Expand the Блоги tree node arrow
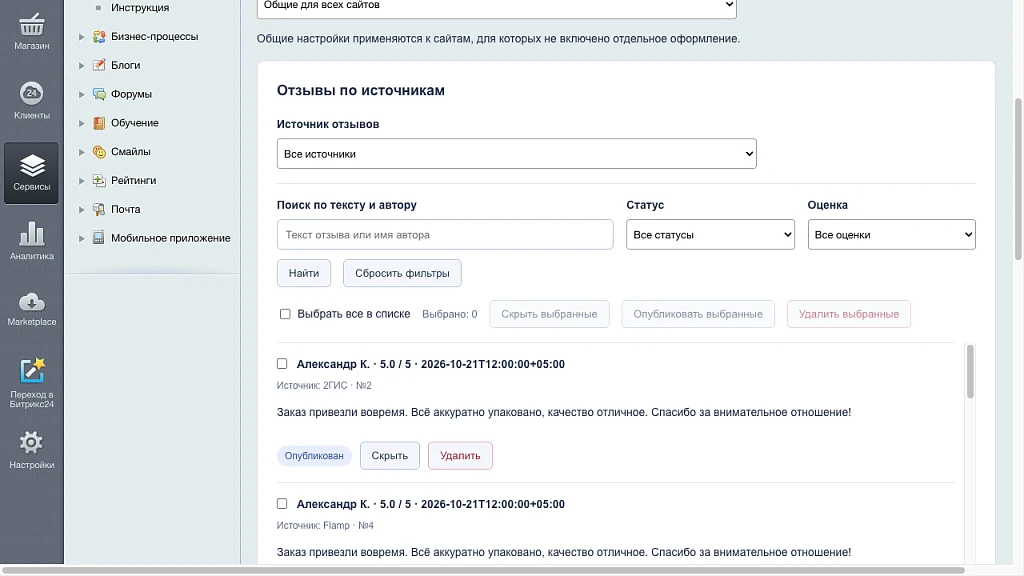This screenshot has height=576, width=1024. (x=82, y=65)
